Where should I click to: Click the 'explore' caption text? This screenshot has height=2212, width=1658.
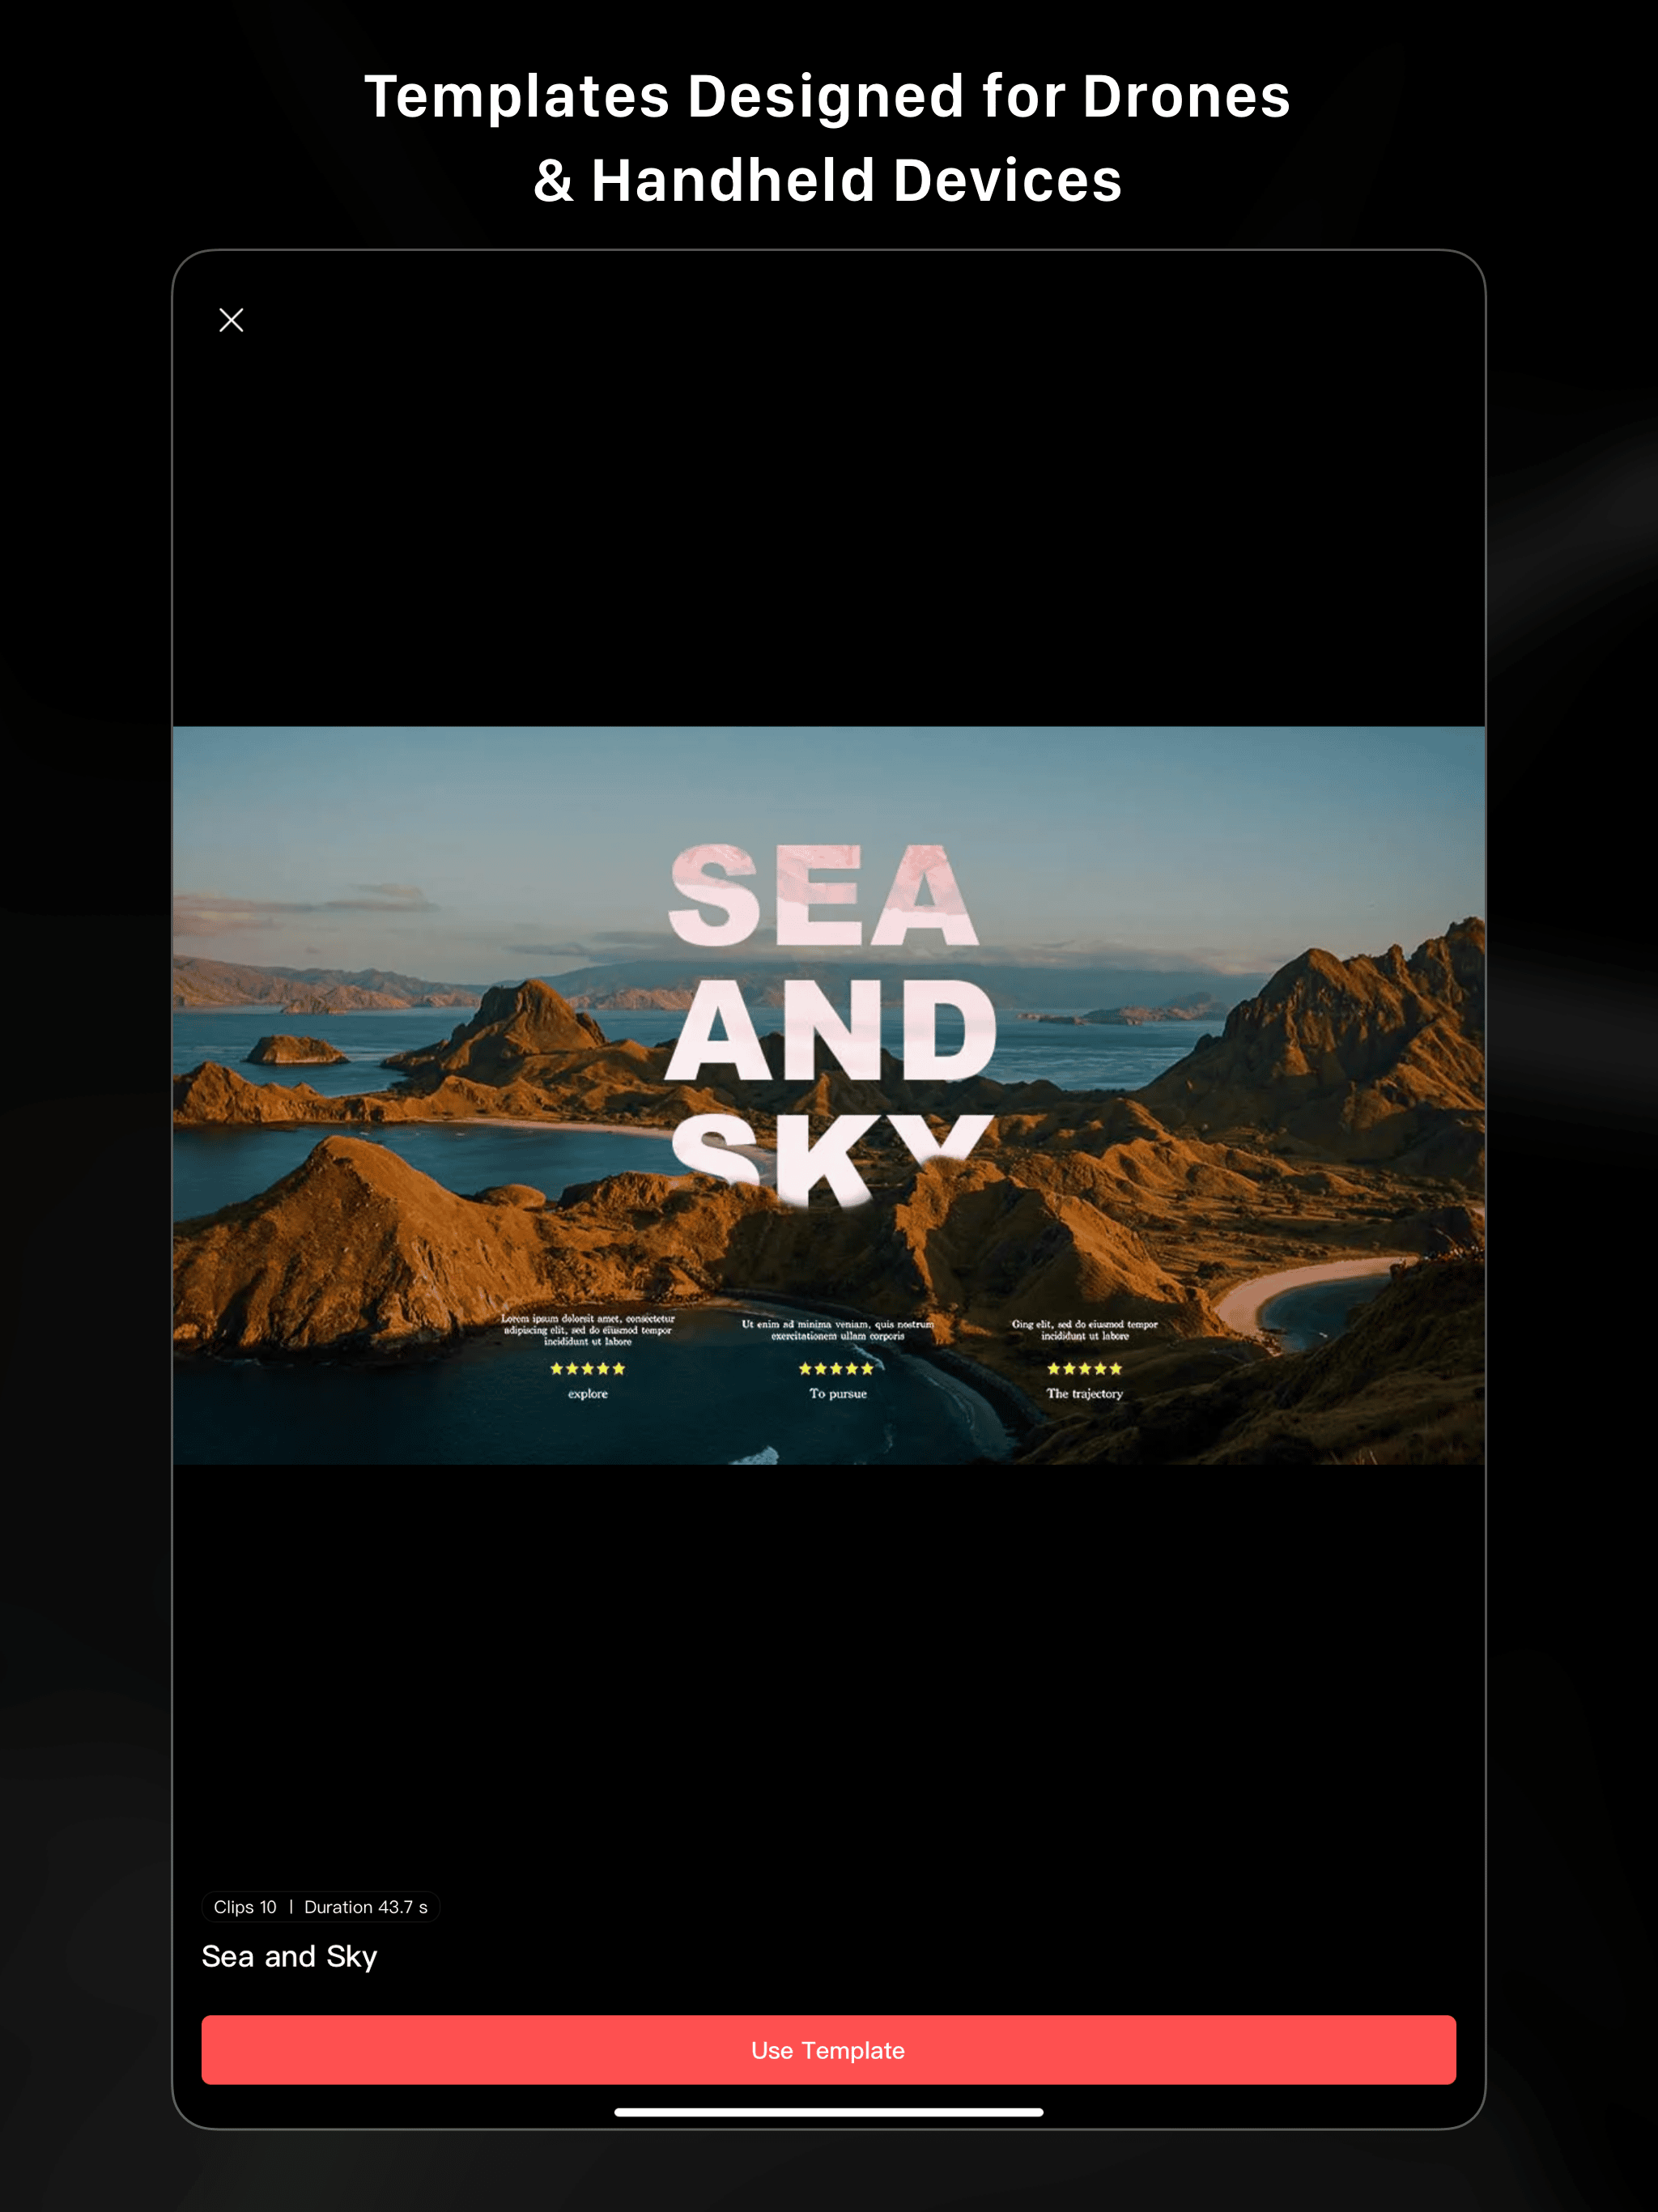click(x=587, y=1394)
